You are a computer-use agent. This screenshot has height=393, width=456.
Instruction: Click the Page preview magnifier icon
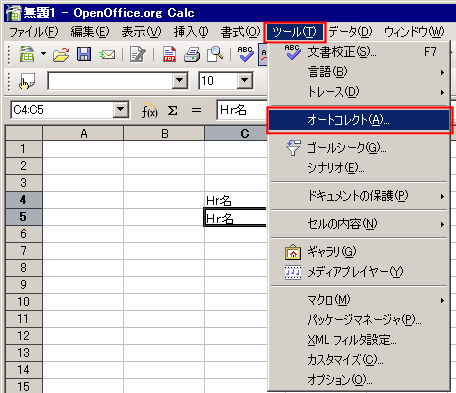pos(215,54)
